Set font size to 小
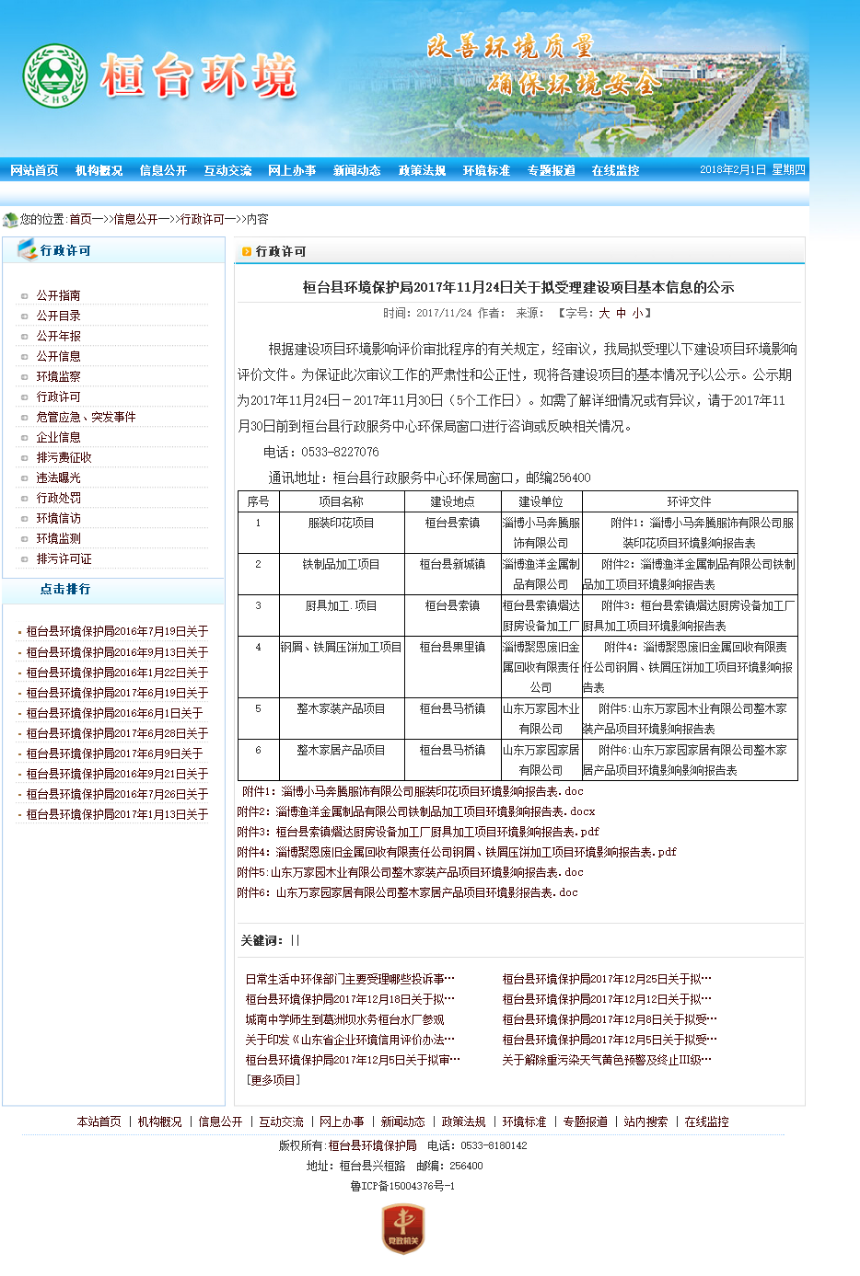This screenshot has height=1276, width=860. pos(637,313)
